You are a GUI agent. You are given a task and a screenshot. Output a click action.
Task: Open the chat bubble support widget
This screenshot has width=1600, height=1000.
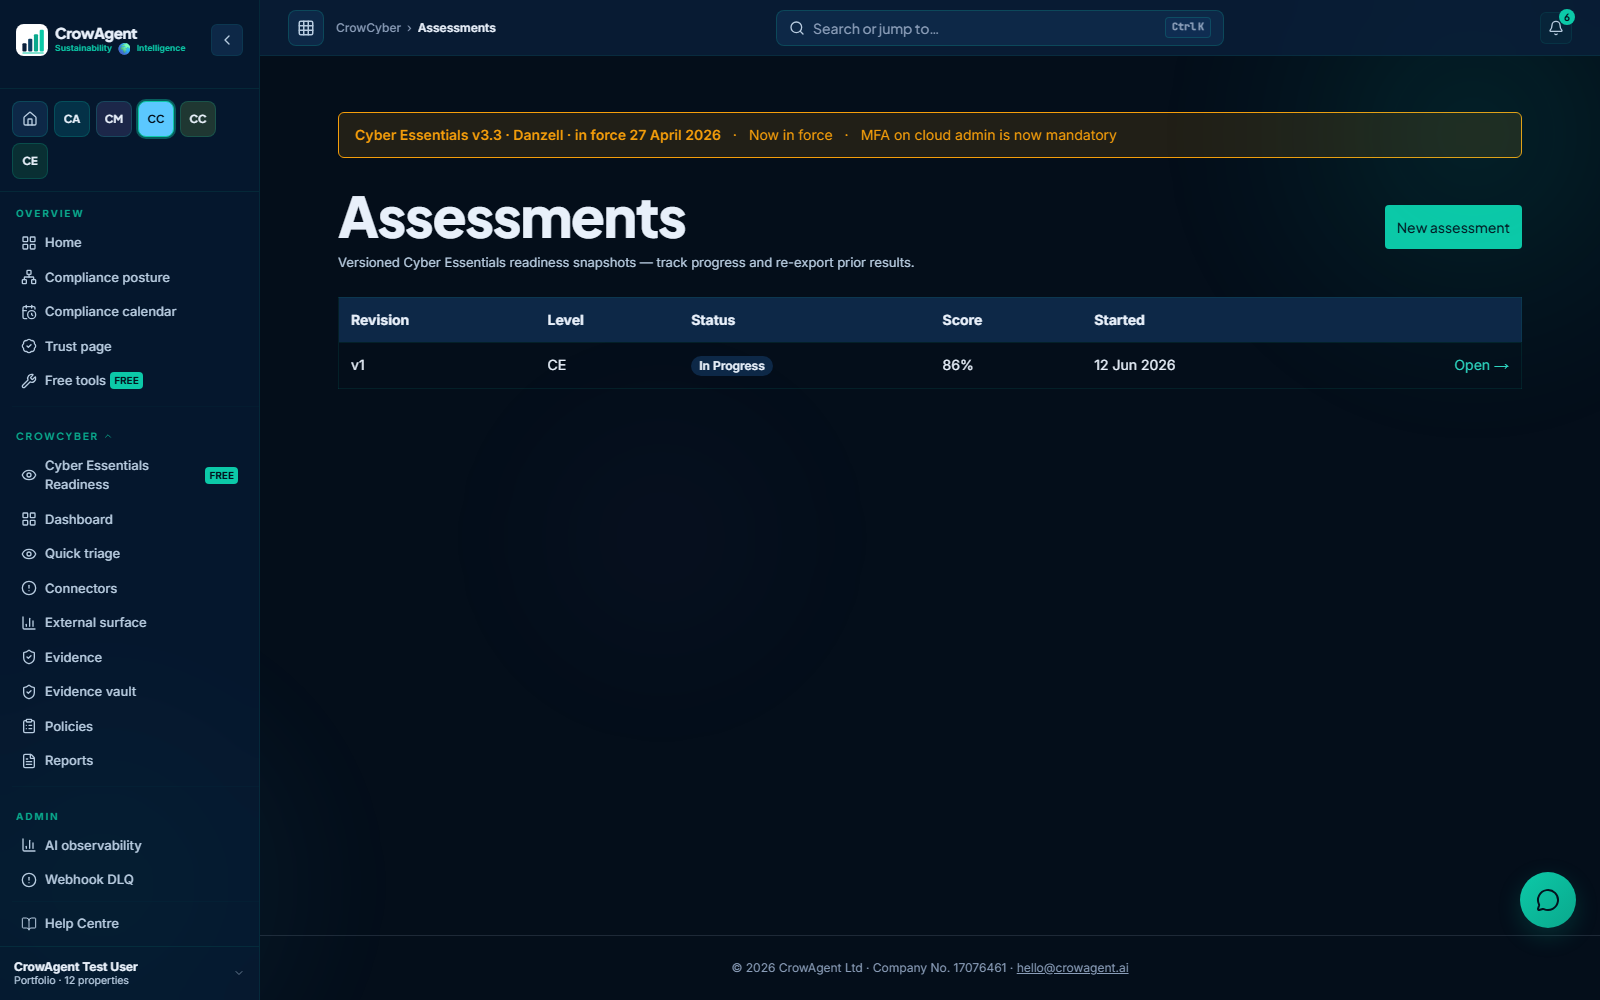1548,900
